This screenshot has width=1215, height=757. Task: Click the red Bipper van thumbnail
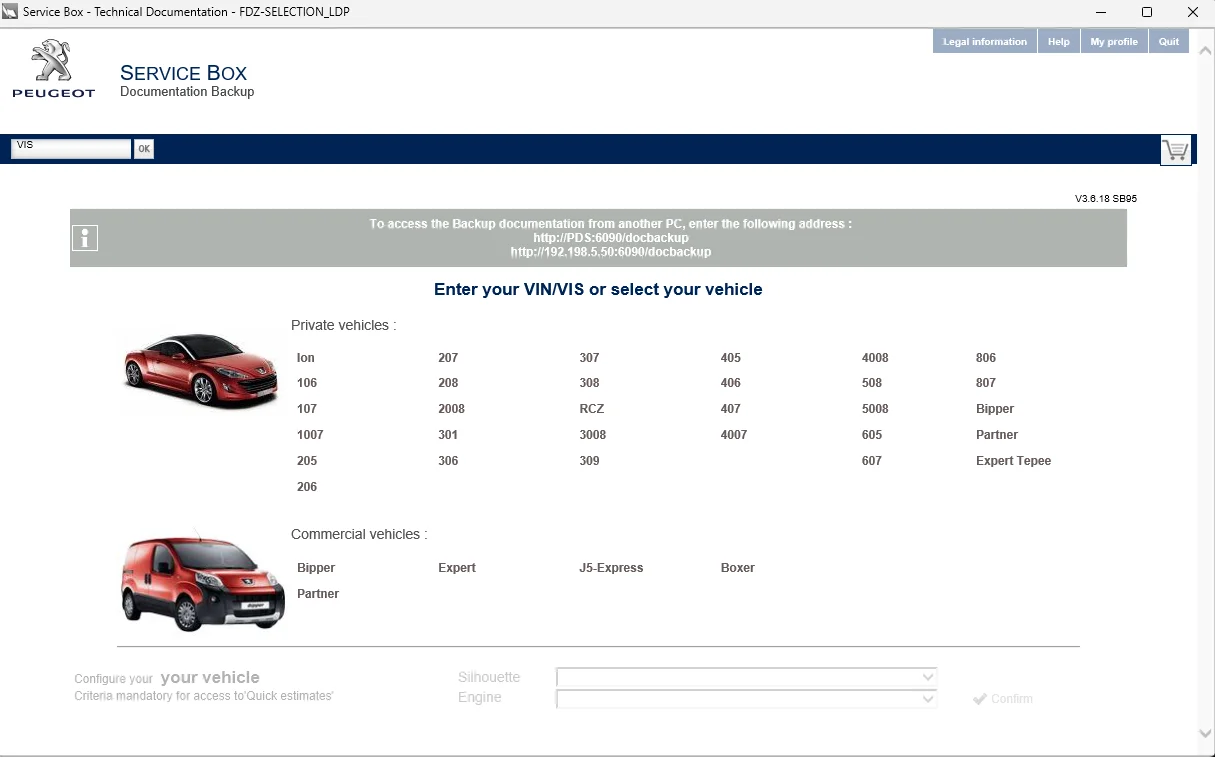[203, 583]
